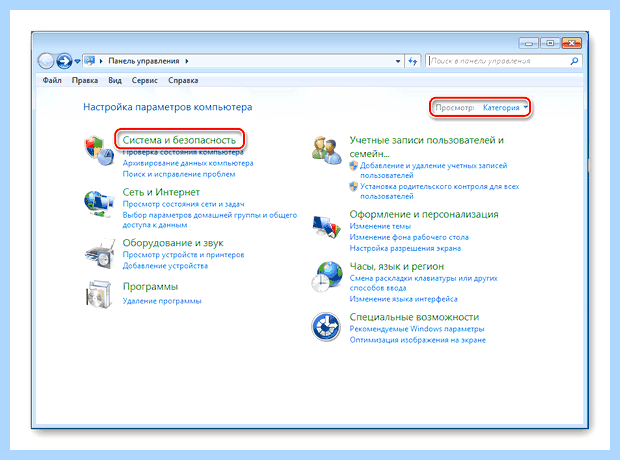Image resolution: width=620 pixels, height=460 pixels.
Task: Expand the breadcrumb arrow before Панель управления
Action: [101, 61]
